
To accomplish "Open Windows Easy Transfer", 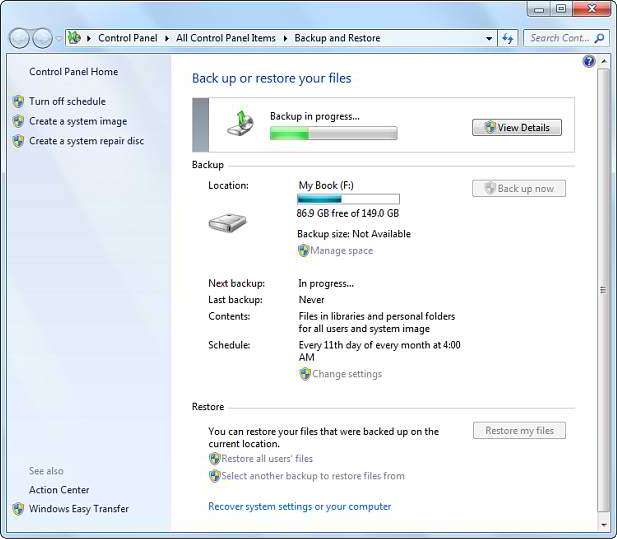I will pyautogui.click(x=79, y=509).
